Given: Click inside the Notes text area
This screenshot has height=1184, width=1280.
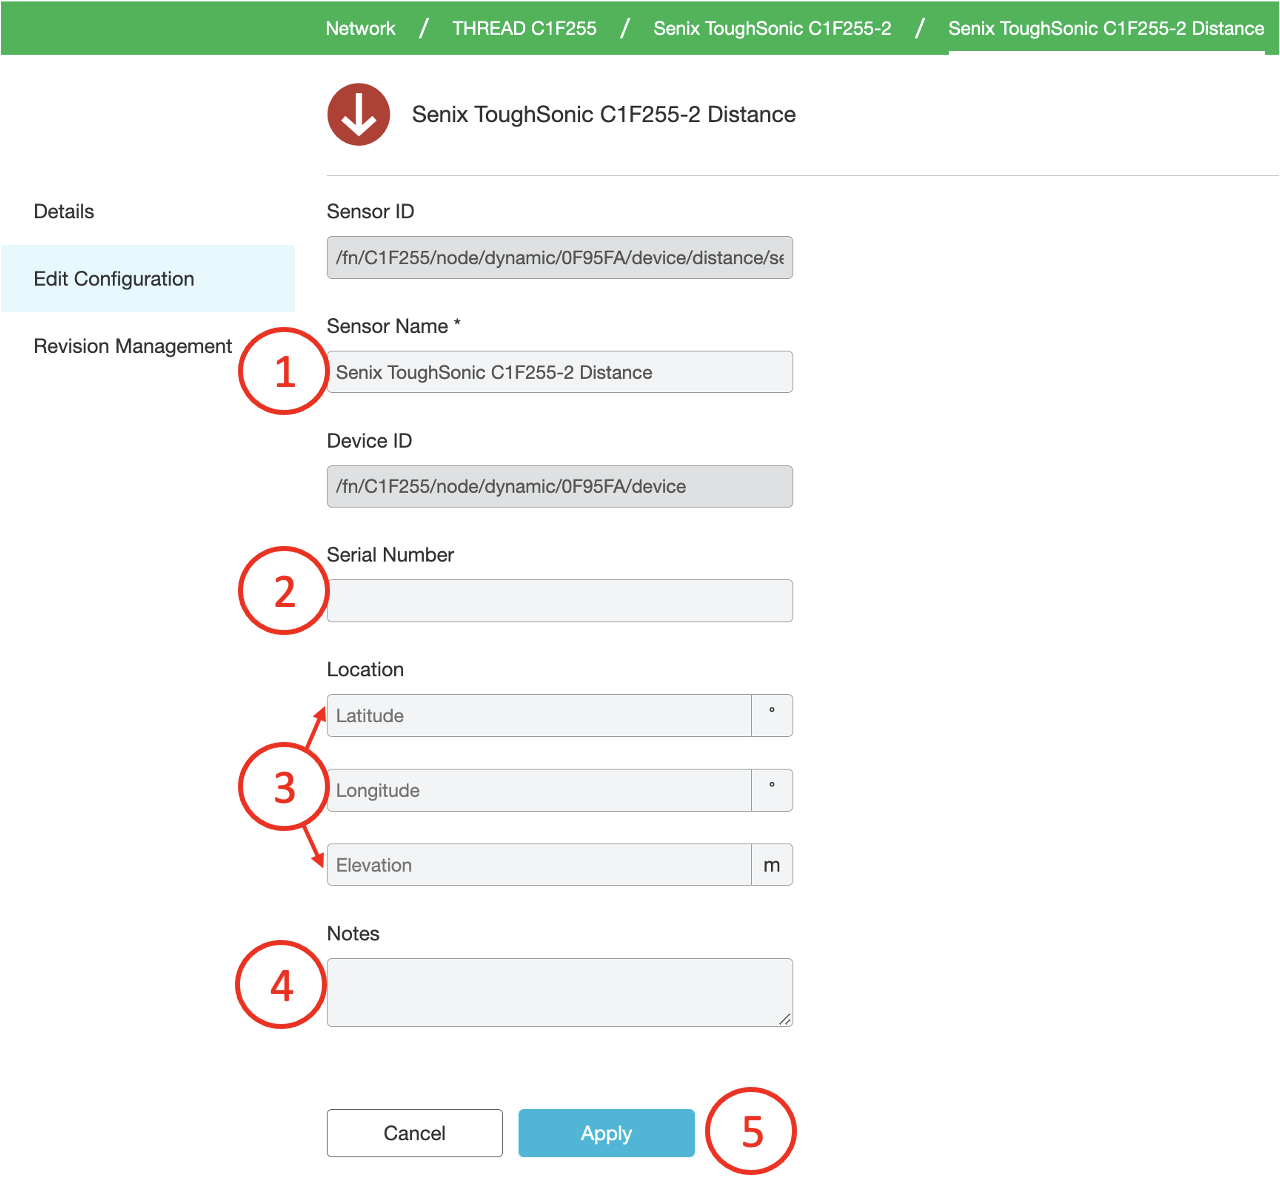Looking at the screenshot, I should pos(560,992).
